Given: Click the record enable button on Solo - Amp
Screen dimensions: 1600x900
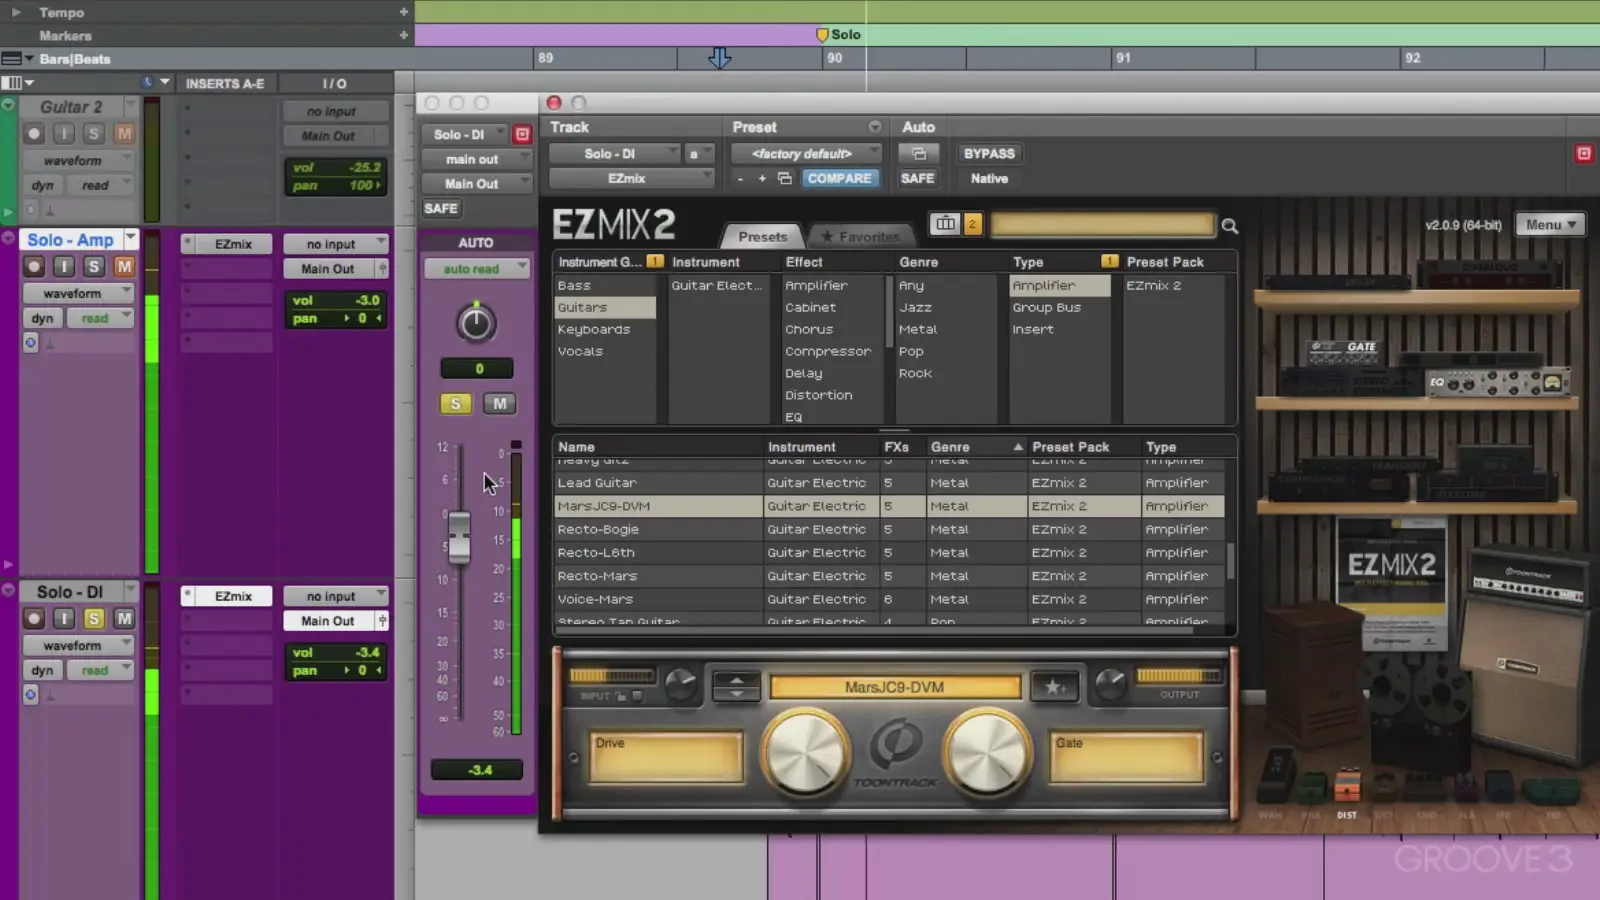Looking at the screenshot, I should point(34,266).
